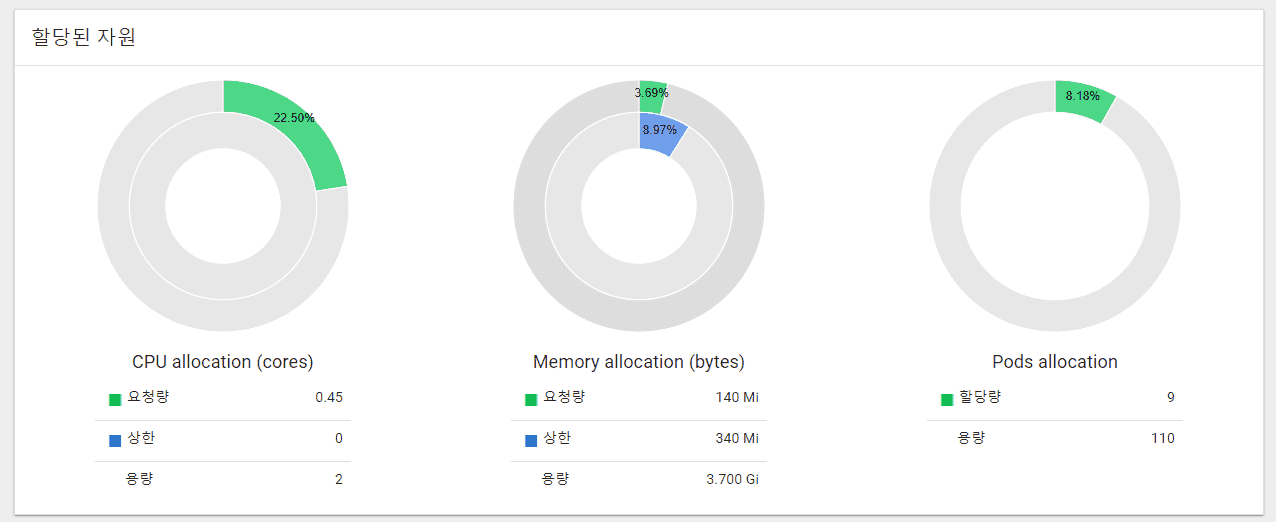Click the 3.69% green memory chart segment

[x=652, y=92]
